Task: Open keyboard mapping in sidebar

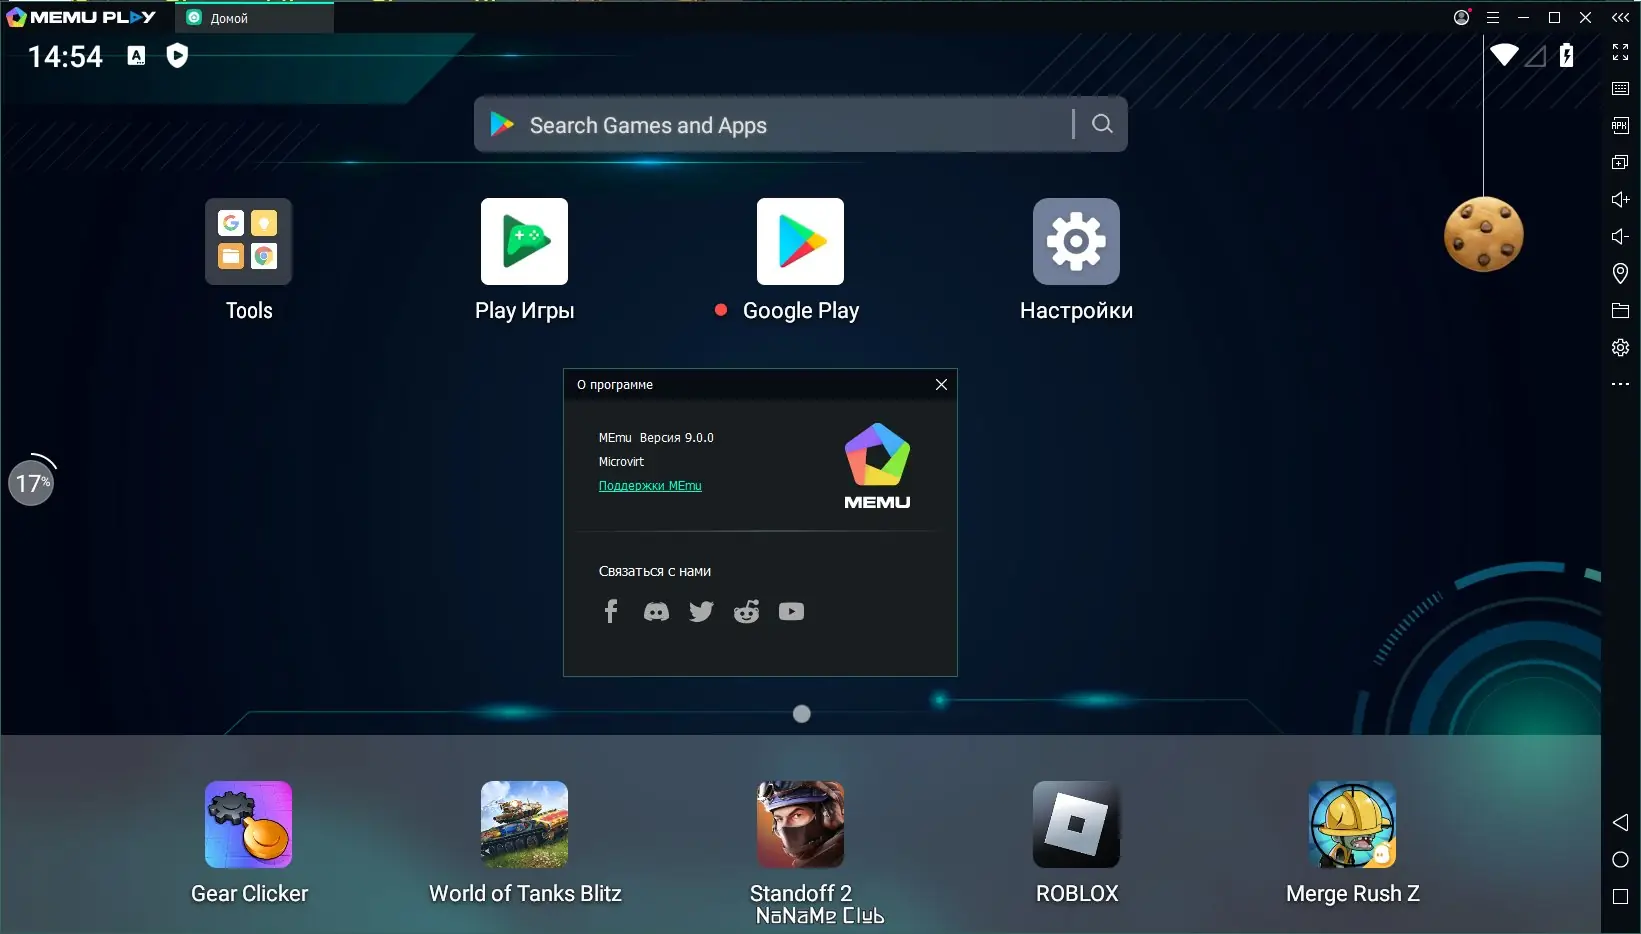Action: click(1620, 89)
